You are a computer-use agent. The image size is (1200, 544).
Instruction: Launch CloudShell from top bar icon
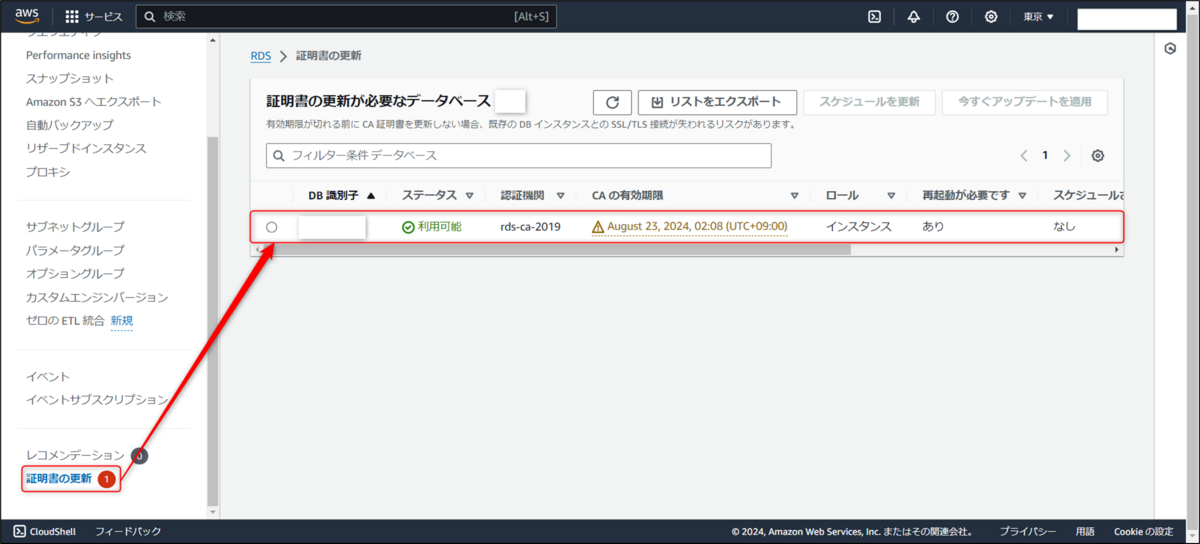[874, 17]
